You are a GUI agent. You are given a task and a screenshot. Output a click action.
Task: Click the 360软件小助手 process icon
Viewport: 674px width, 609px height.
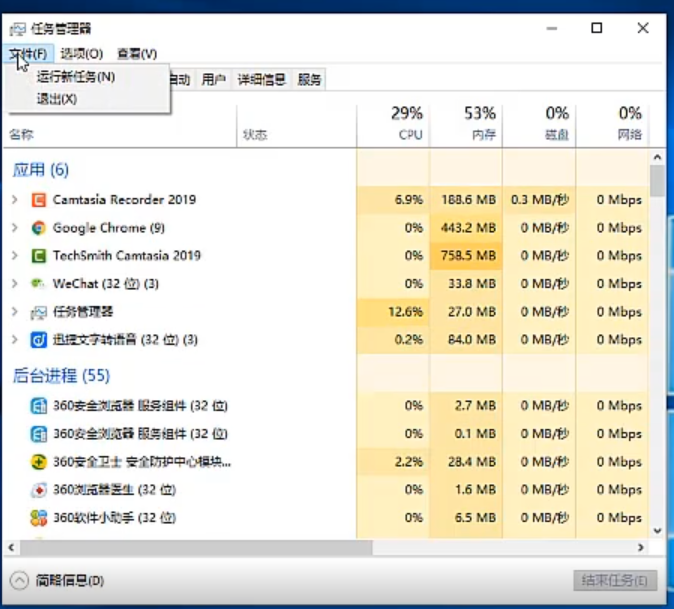click(x=38, y=518)
